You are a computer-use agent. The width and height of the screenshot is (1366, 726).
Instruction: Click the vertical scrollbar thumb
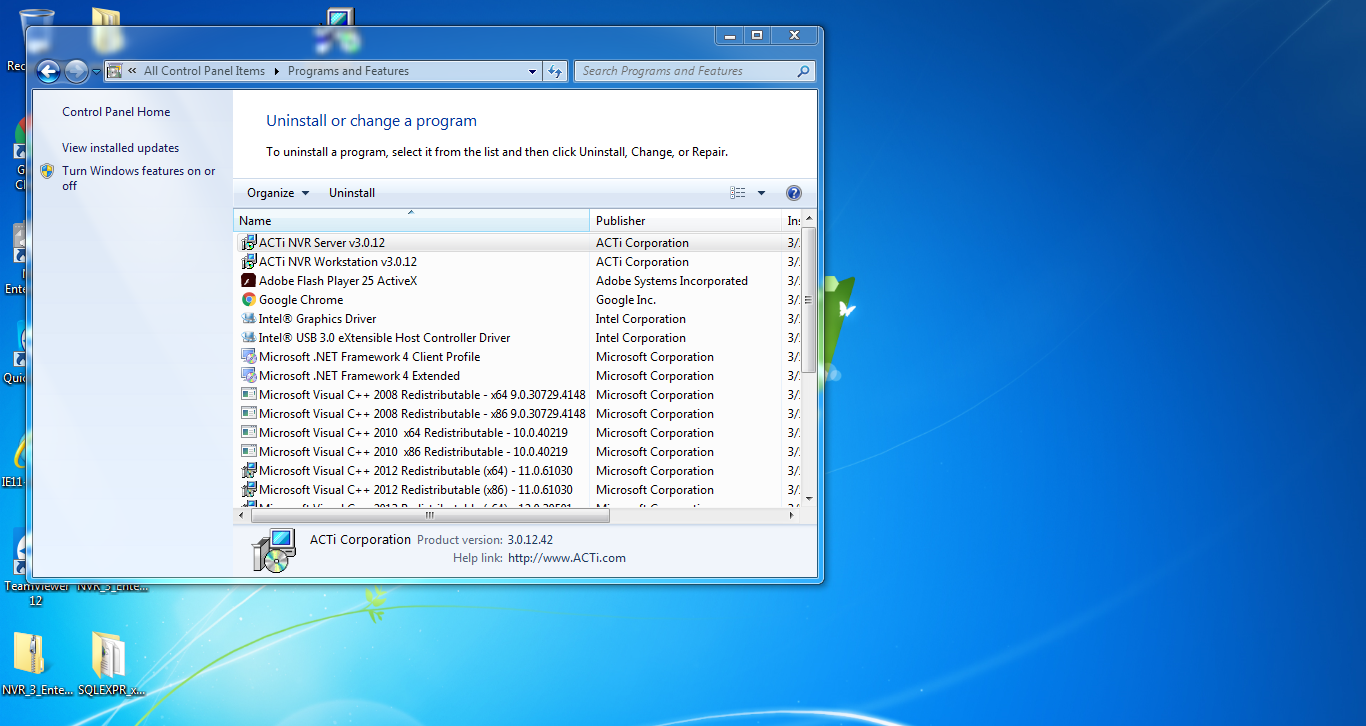809,299
